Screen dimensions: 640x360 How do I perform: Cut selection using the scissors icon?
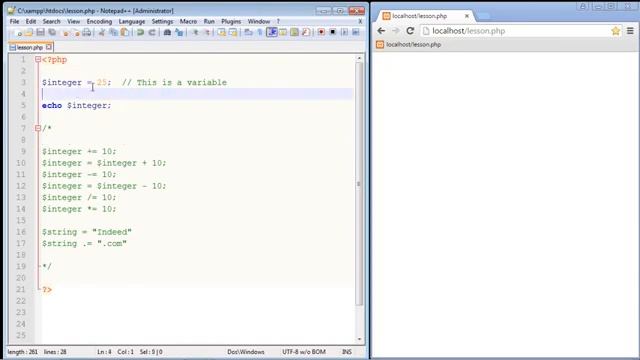[102, 32]
